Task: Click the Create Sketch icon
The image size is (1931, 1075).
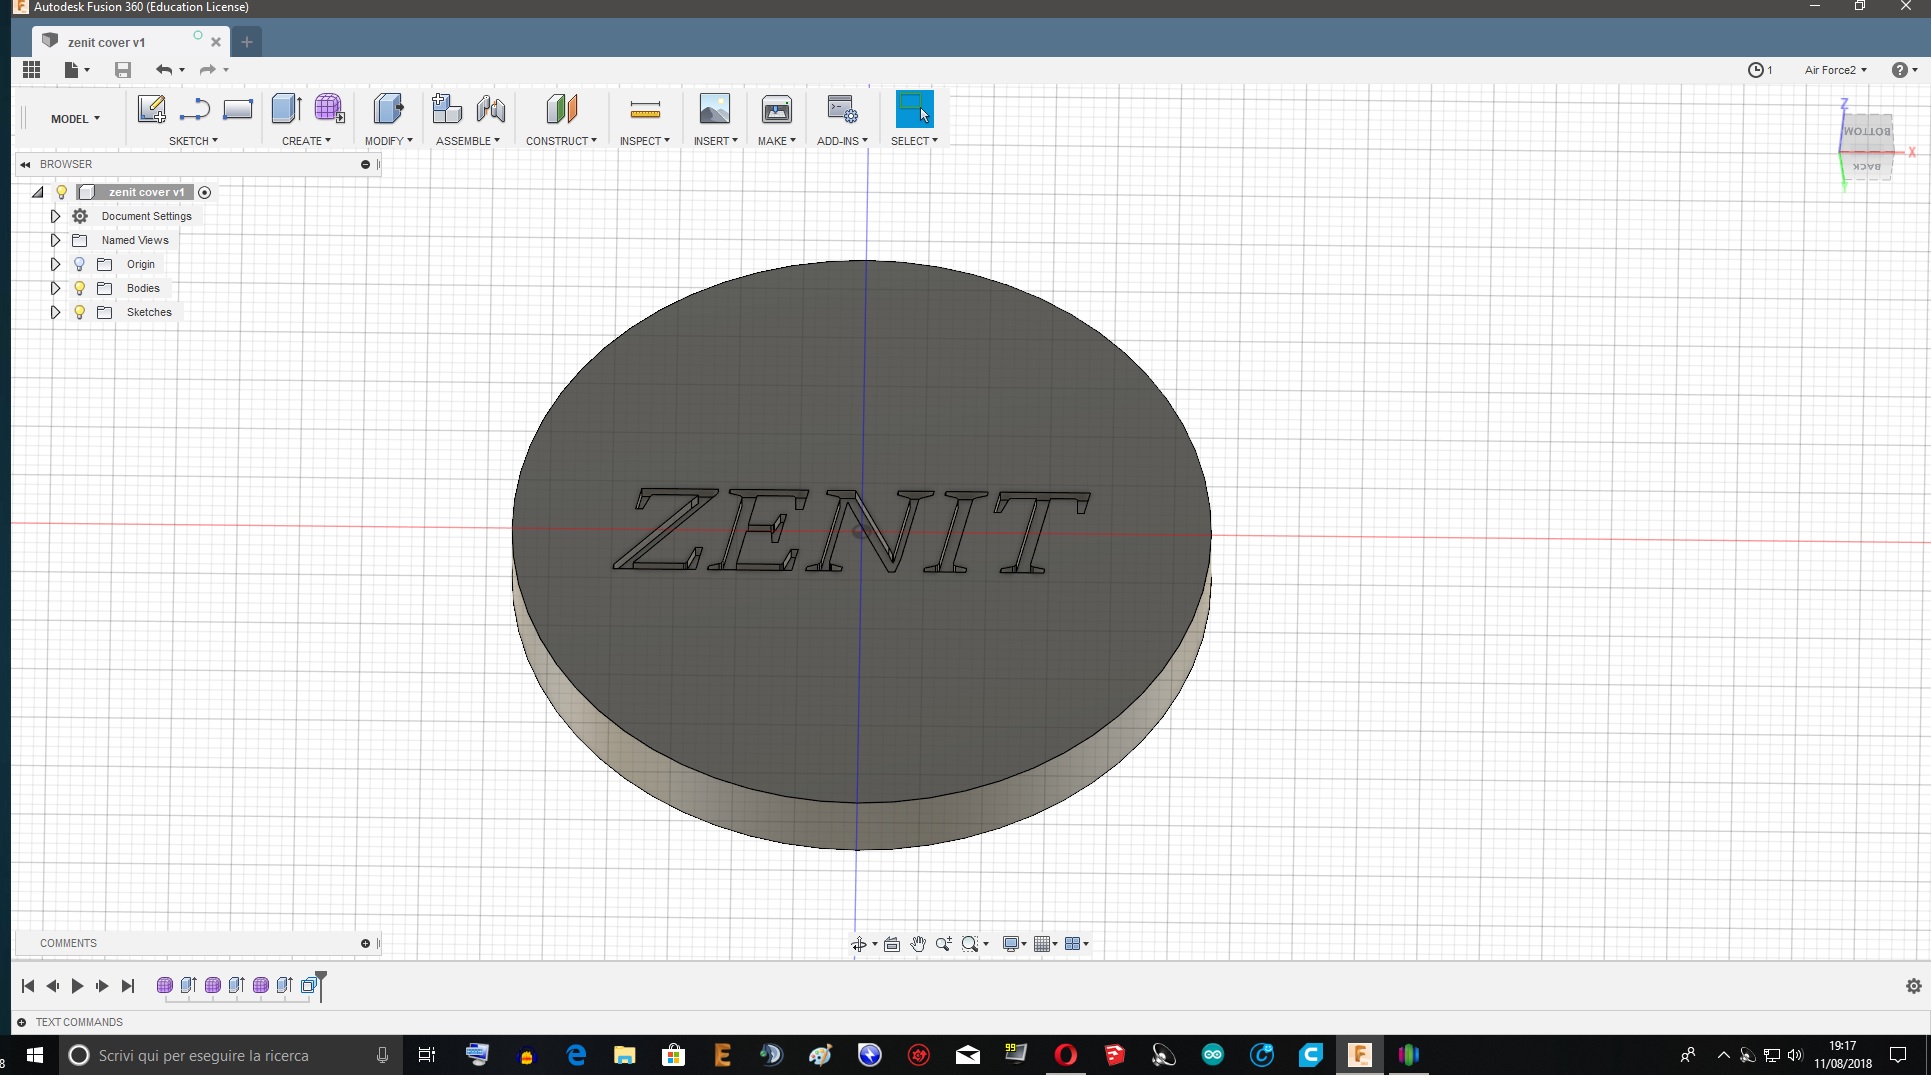Action: point(151,109)
